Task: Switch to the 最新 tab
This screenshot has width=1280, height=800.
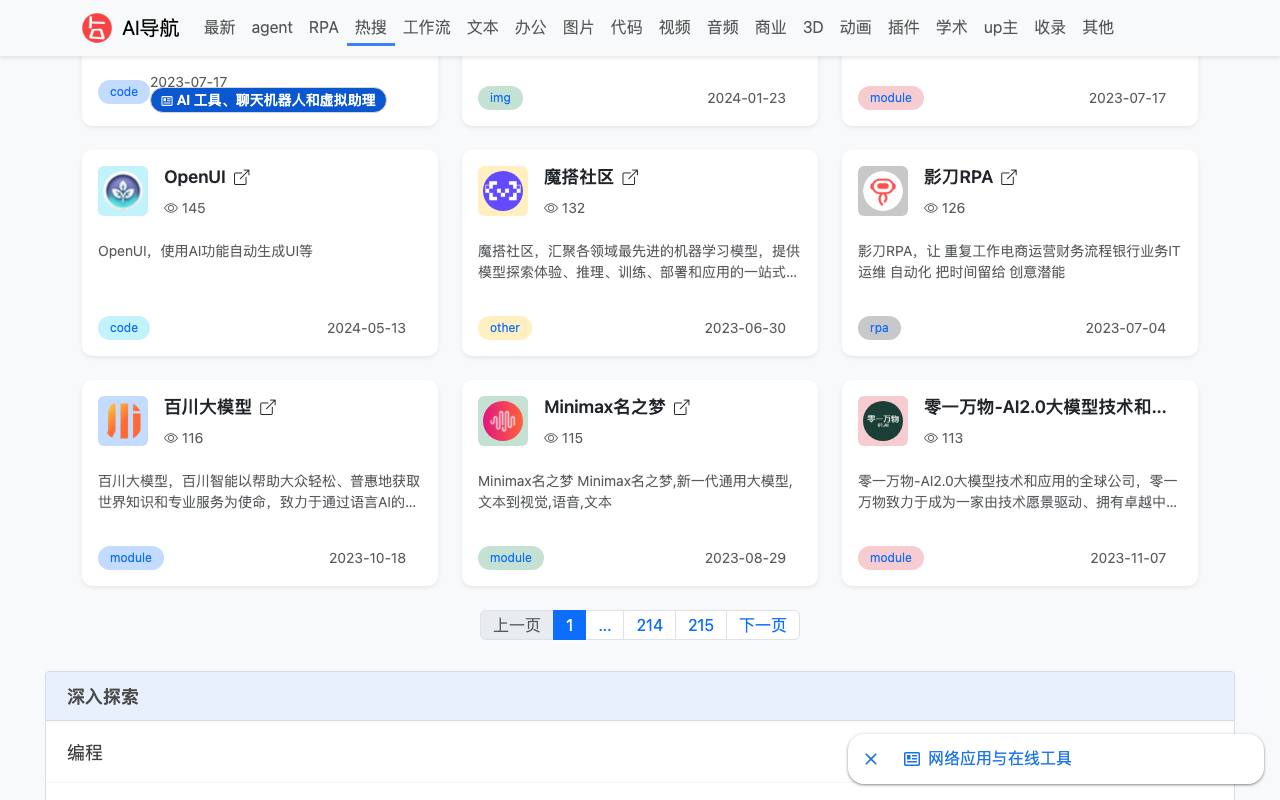Action: (x=220, y=28)
